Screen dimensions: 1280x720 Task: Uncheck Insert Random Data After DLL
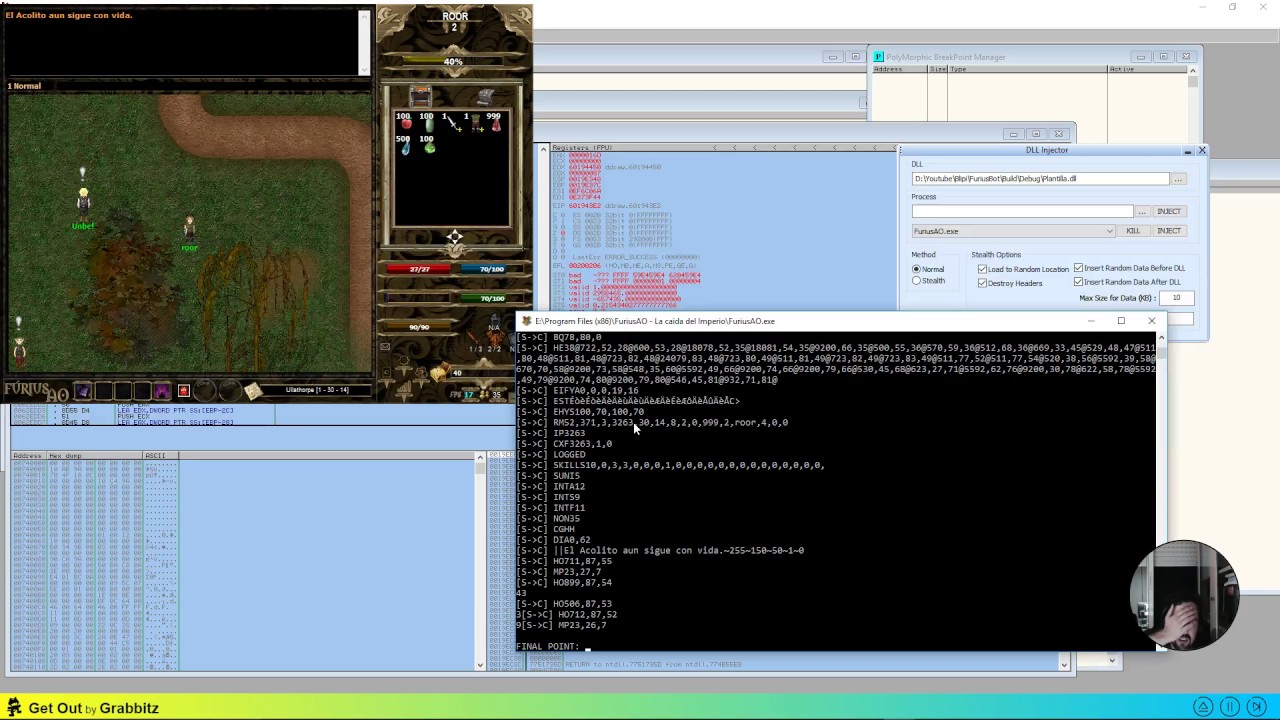pos(1078,282)
